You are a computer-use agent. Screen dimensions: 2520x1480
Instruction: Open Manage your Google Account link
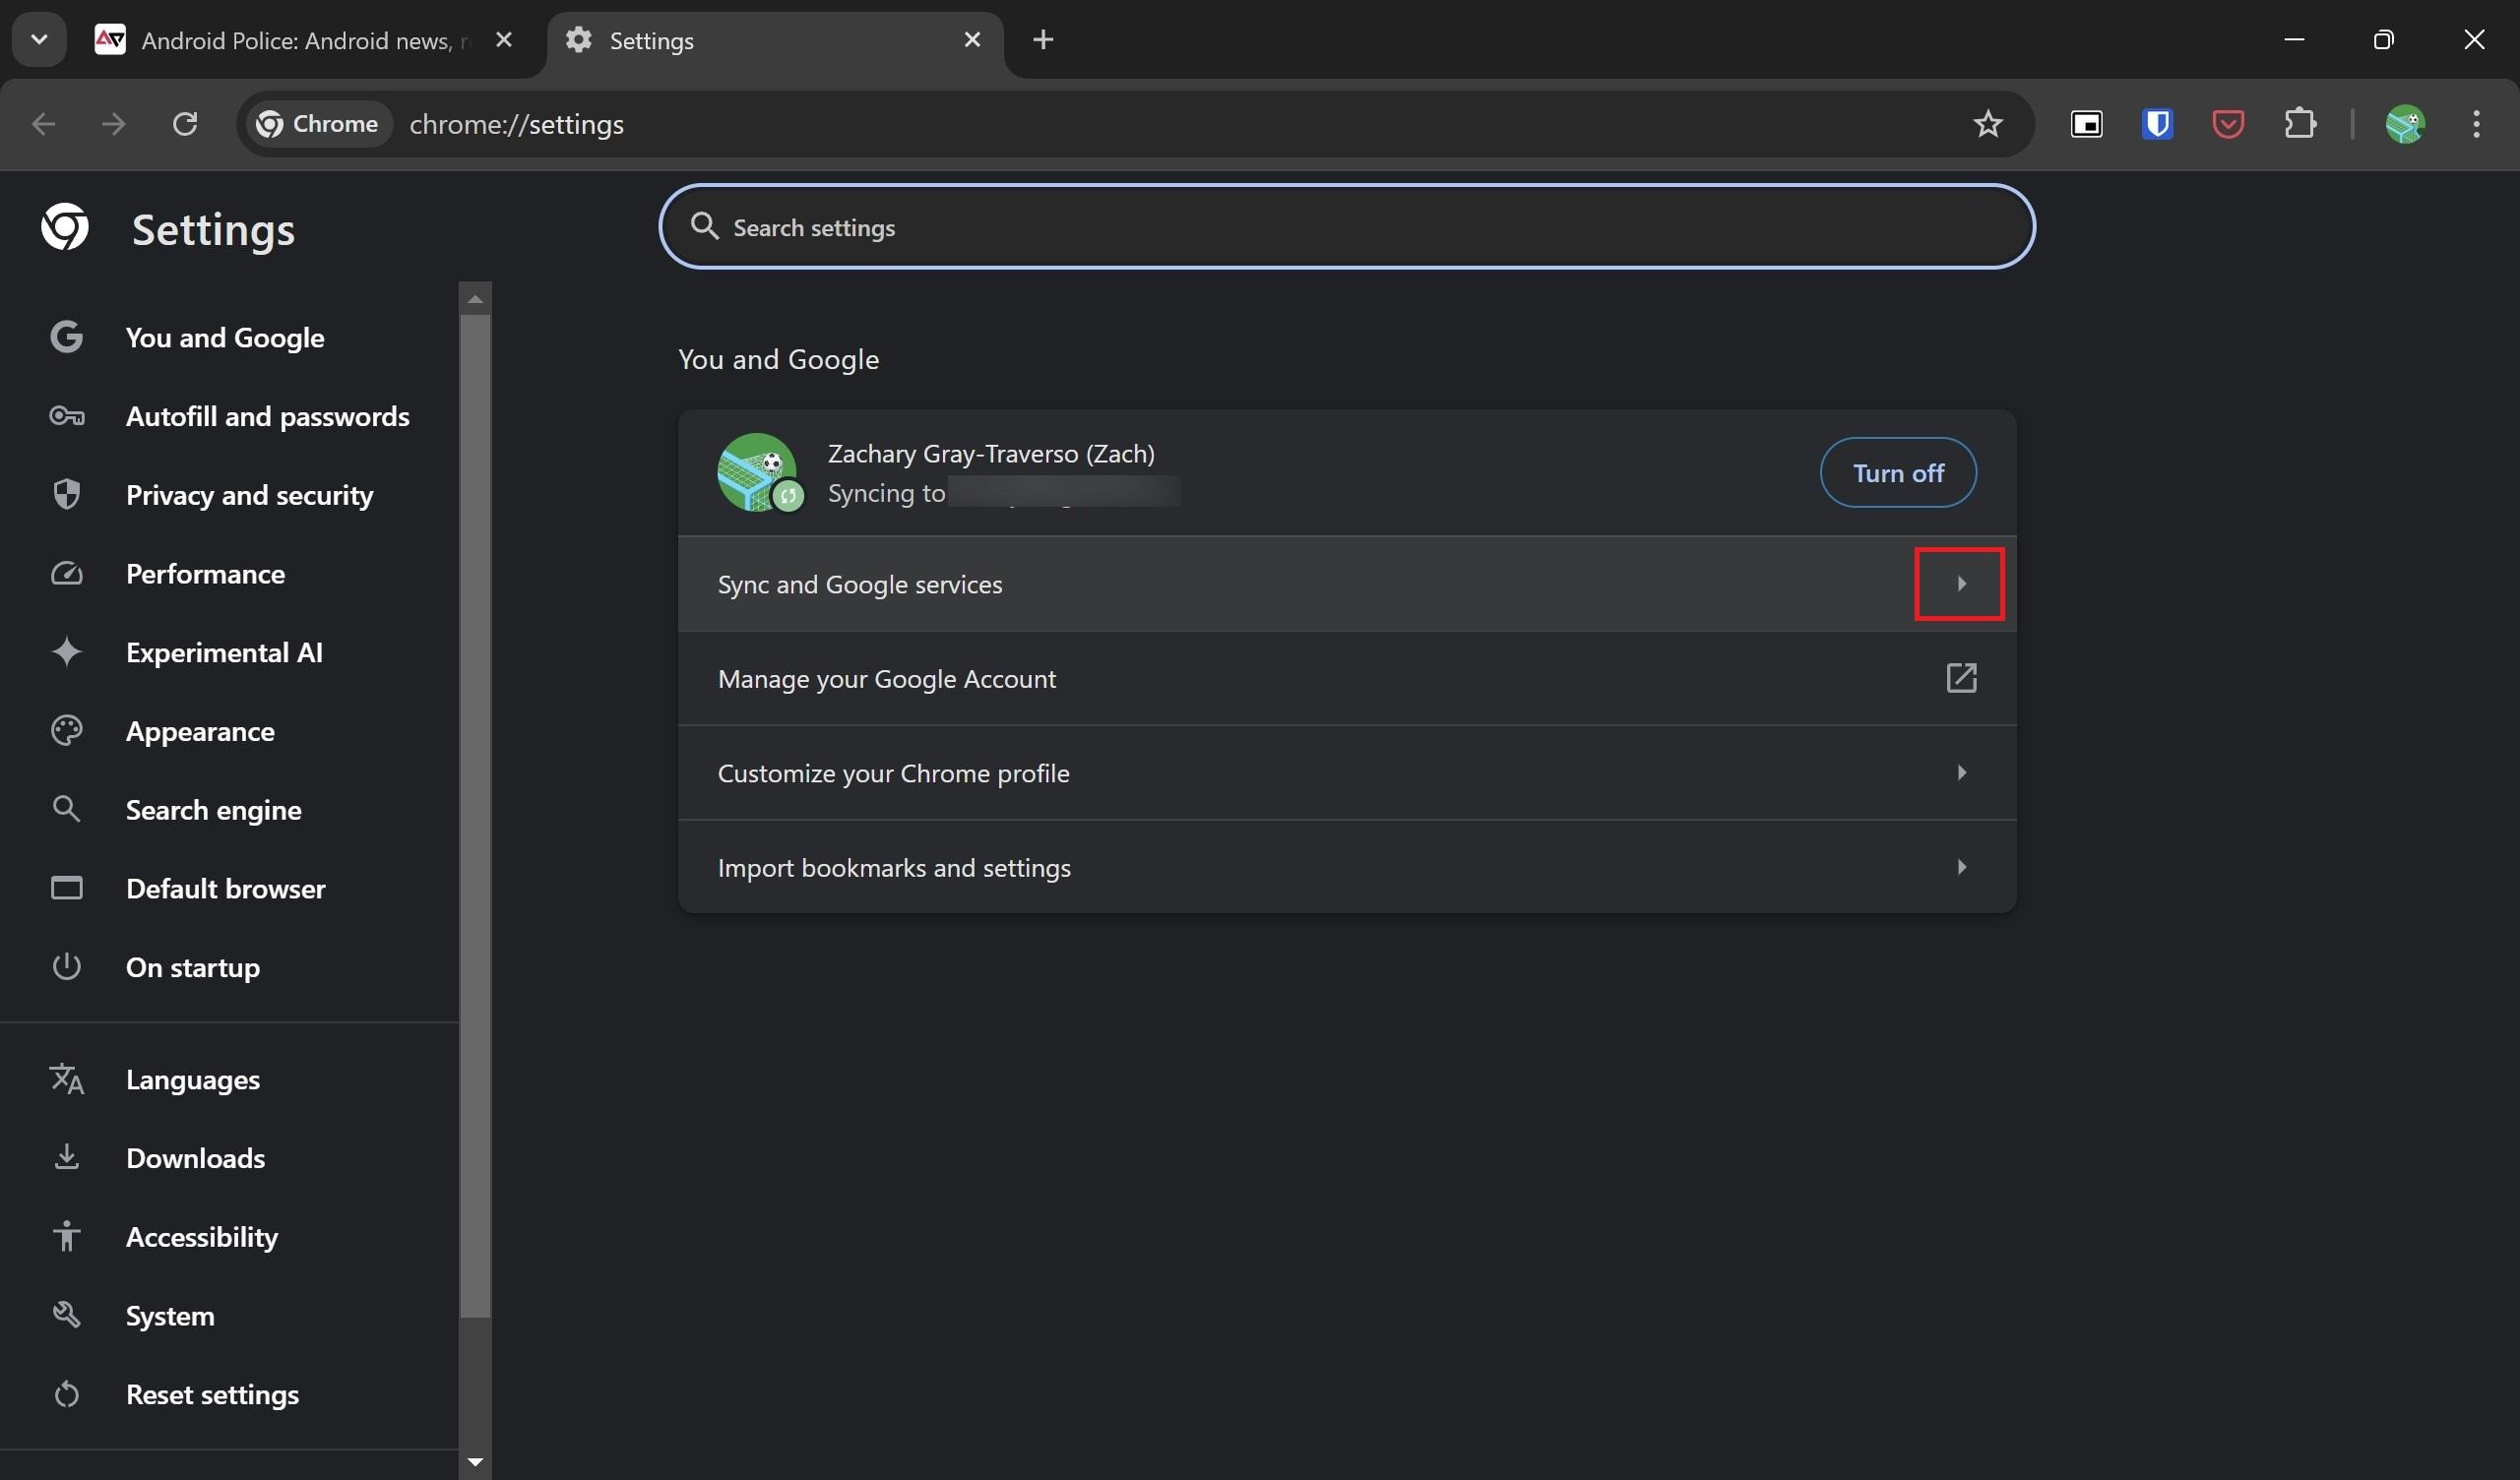pyautogui.click(x=1347, y=677)
